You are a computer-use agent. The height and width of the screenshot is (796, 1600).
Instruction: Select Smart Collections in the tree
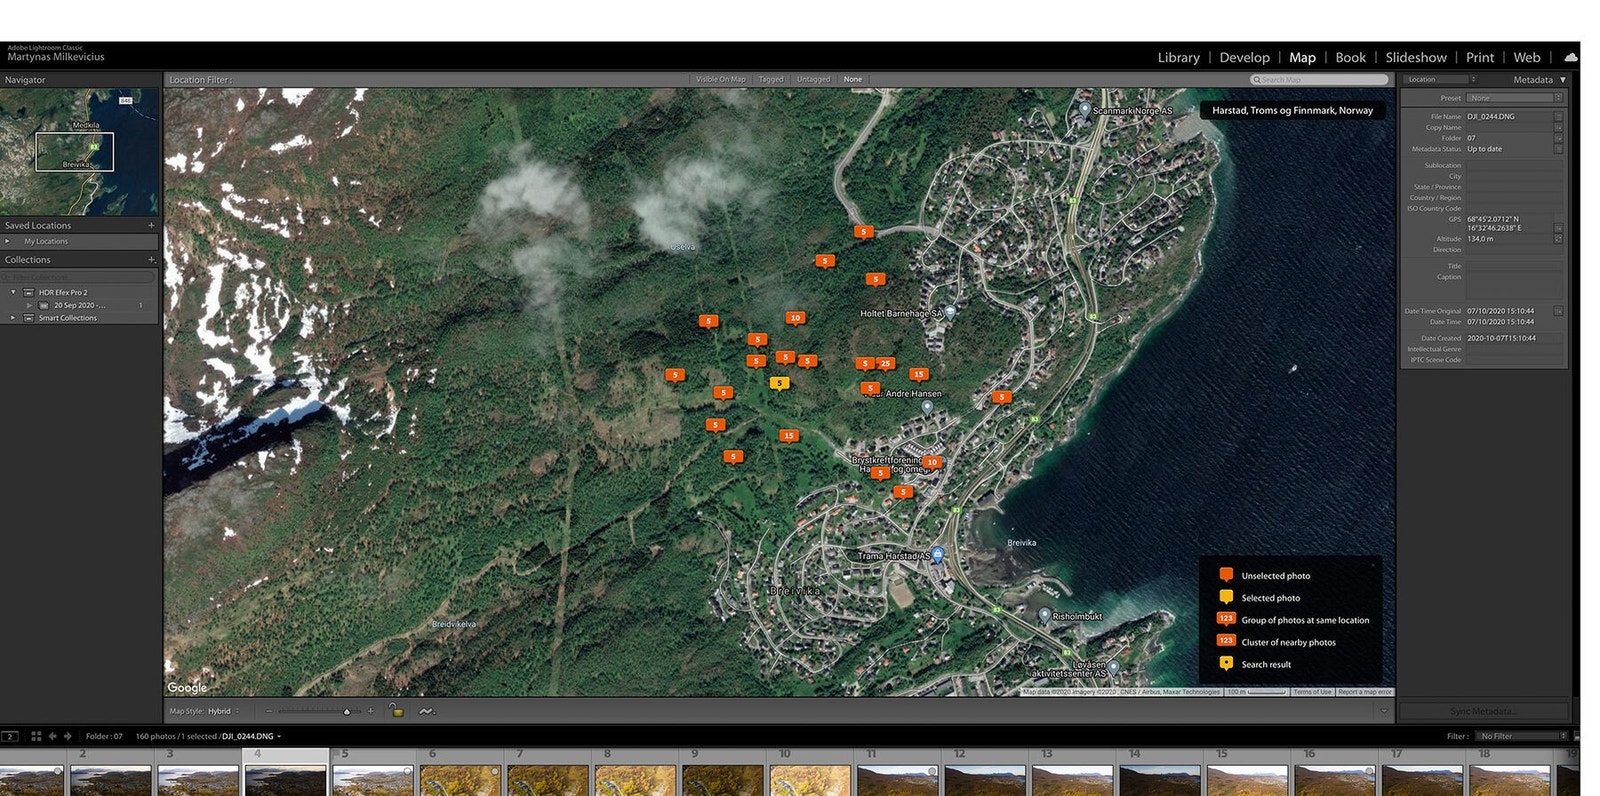point(68,318)
